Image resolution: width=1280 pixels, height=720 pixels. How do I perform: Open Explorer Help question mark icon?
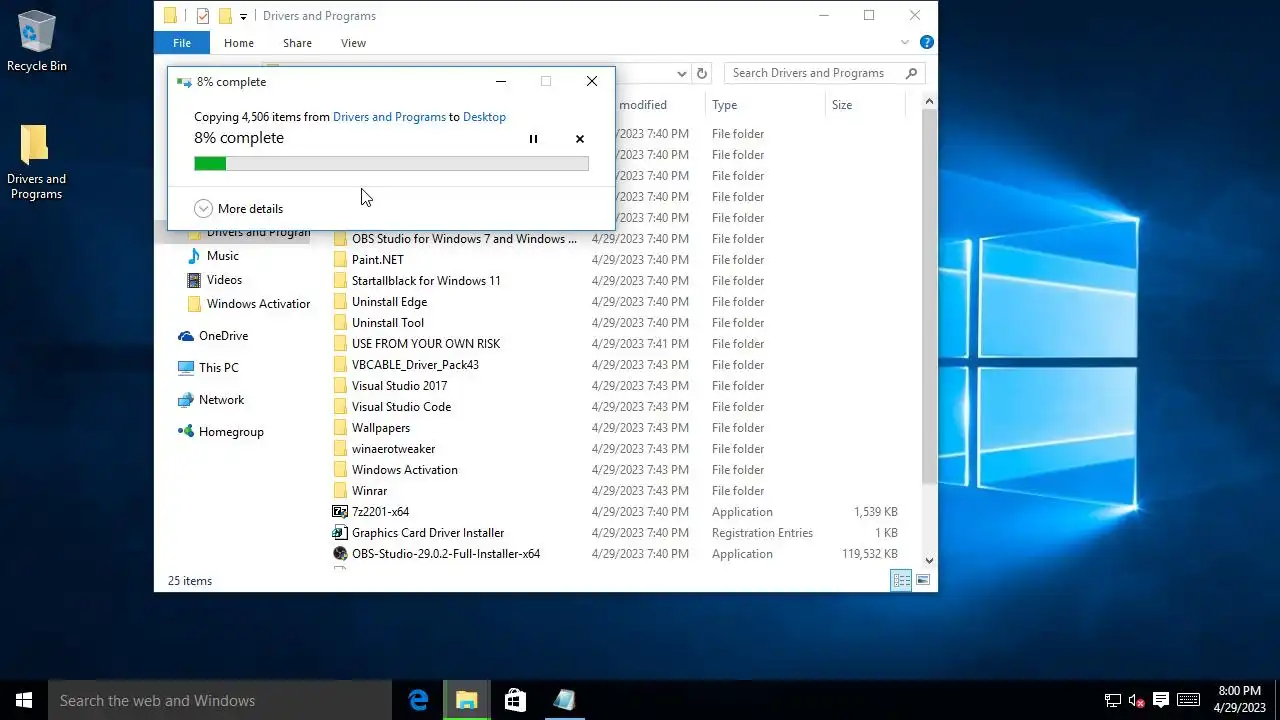927,43
